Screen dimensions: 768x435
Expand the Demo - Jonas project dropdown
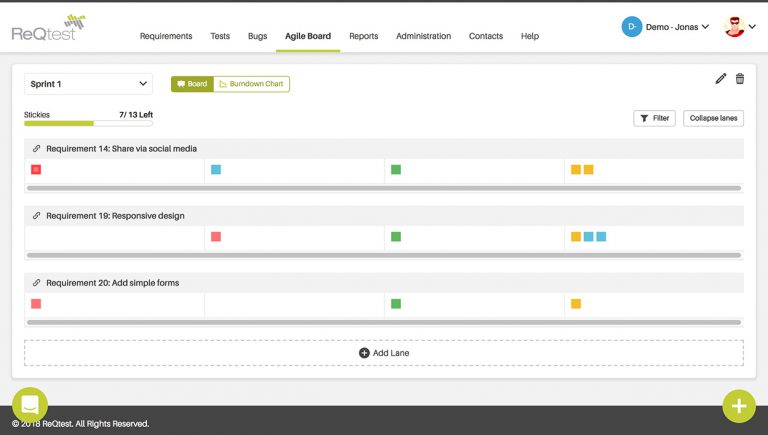coord(677,27)
